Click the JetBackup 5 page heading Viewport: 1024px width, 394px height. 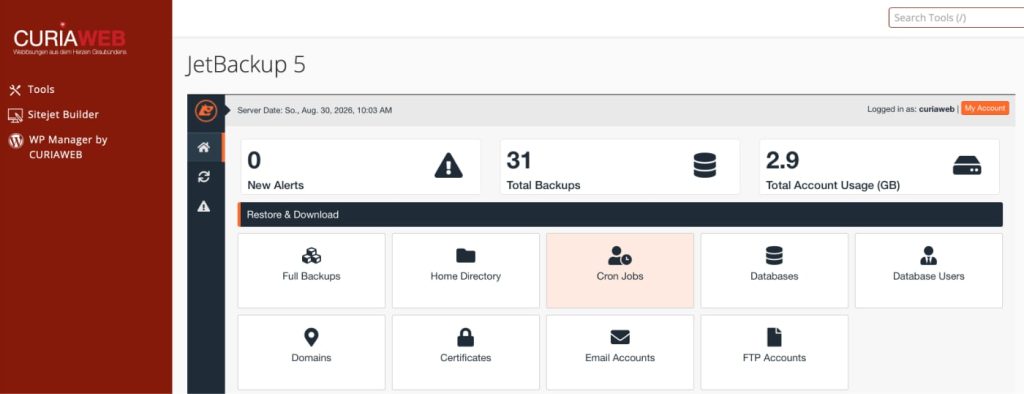pyautogui.click(x=246, y=65)
